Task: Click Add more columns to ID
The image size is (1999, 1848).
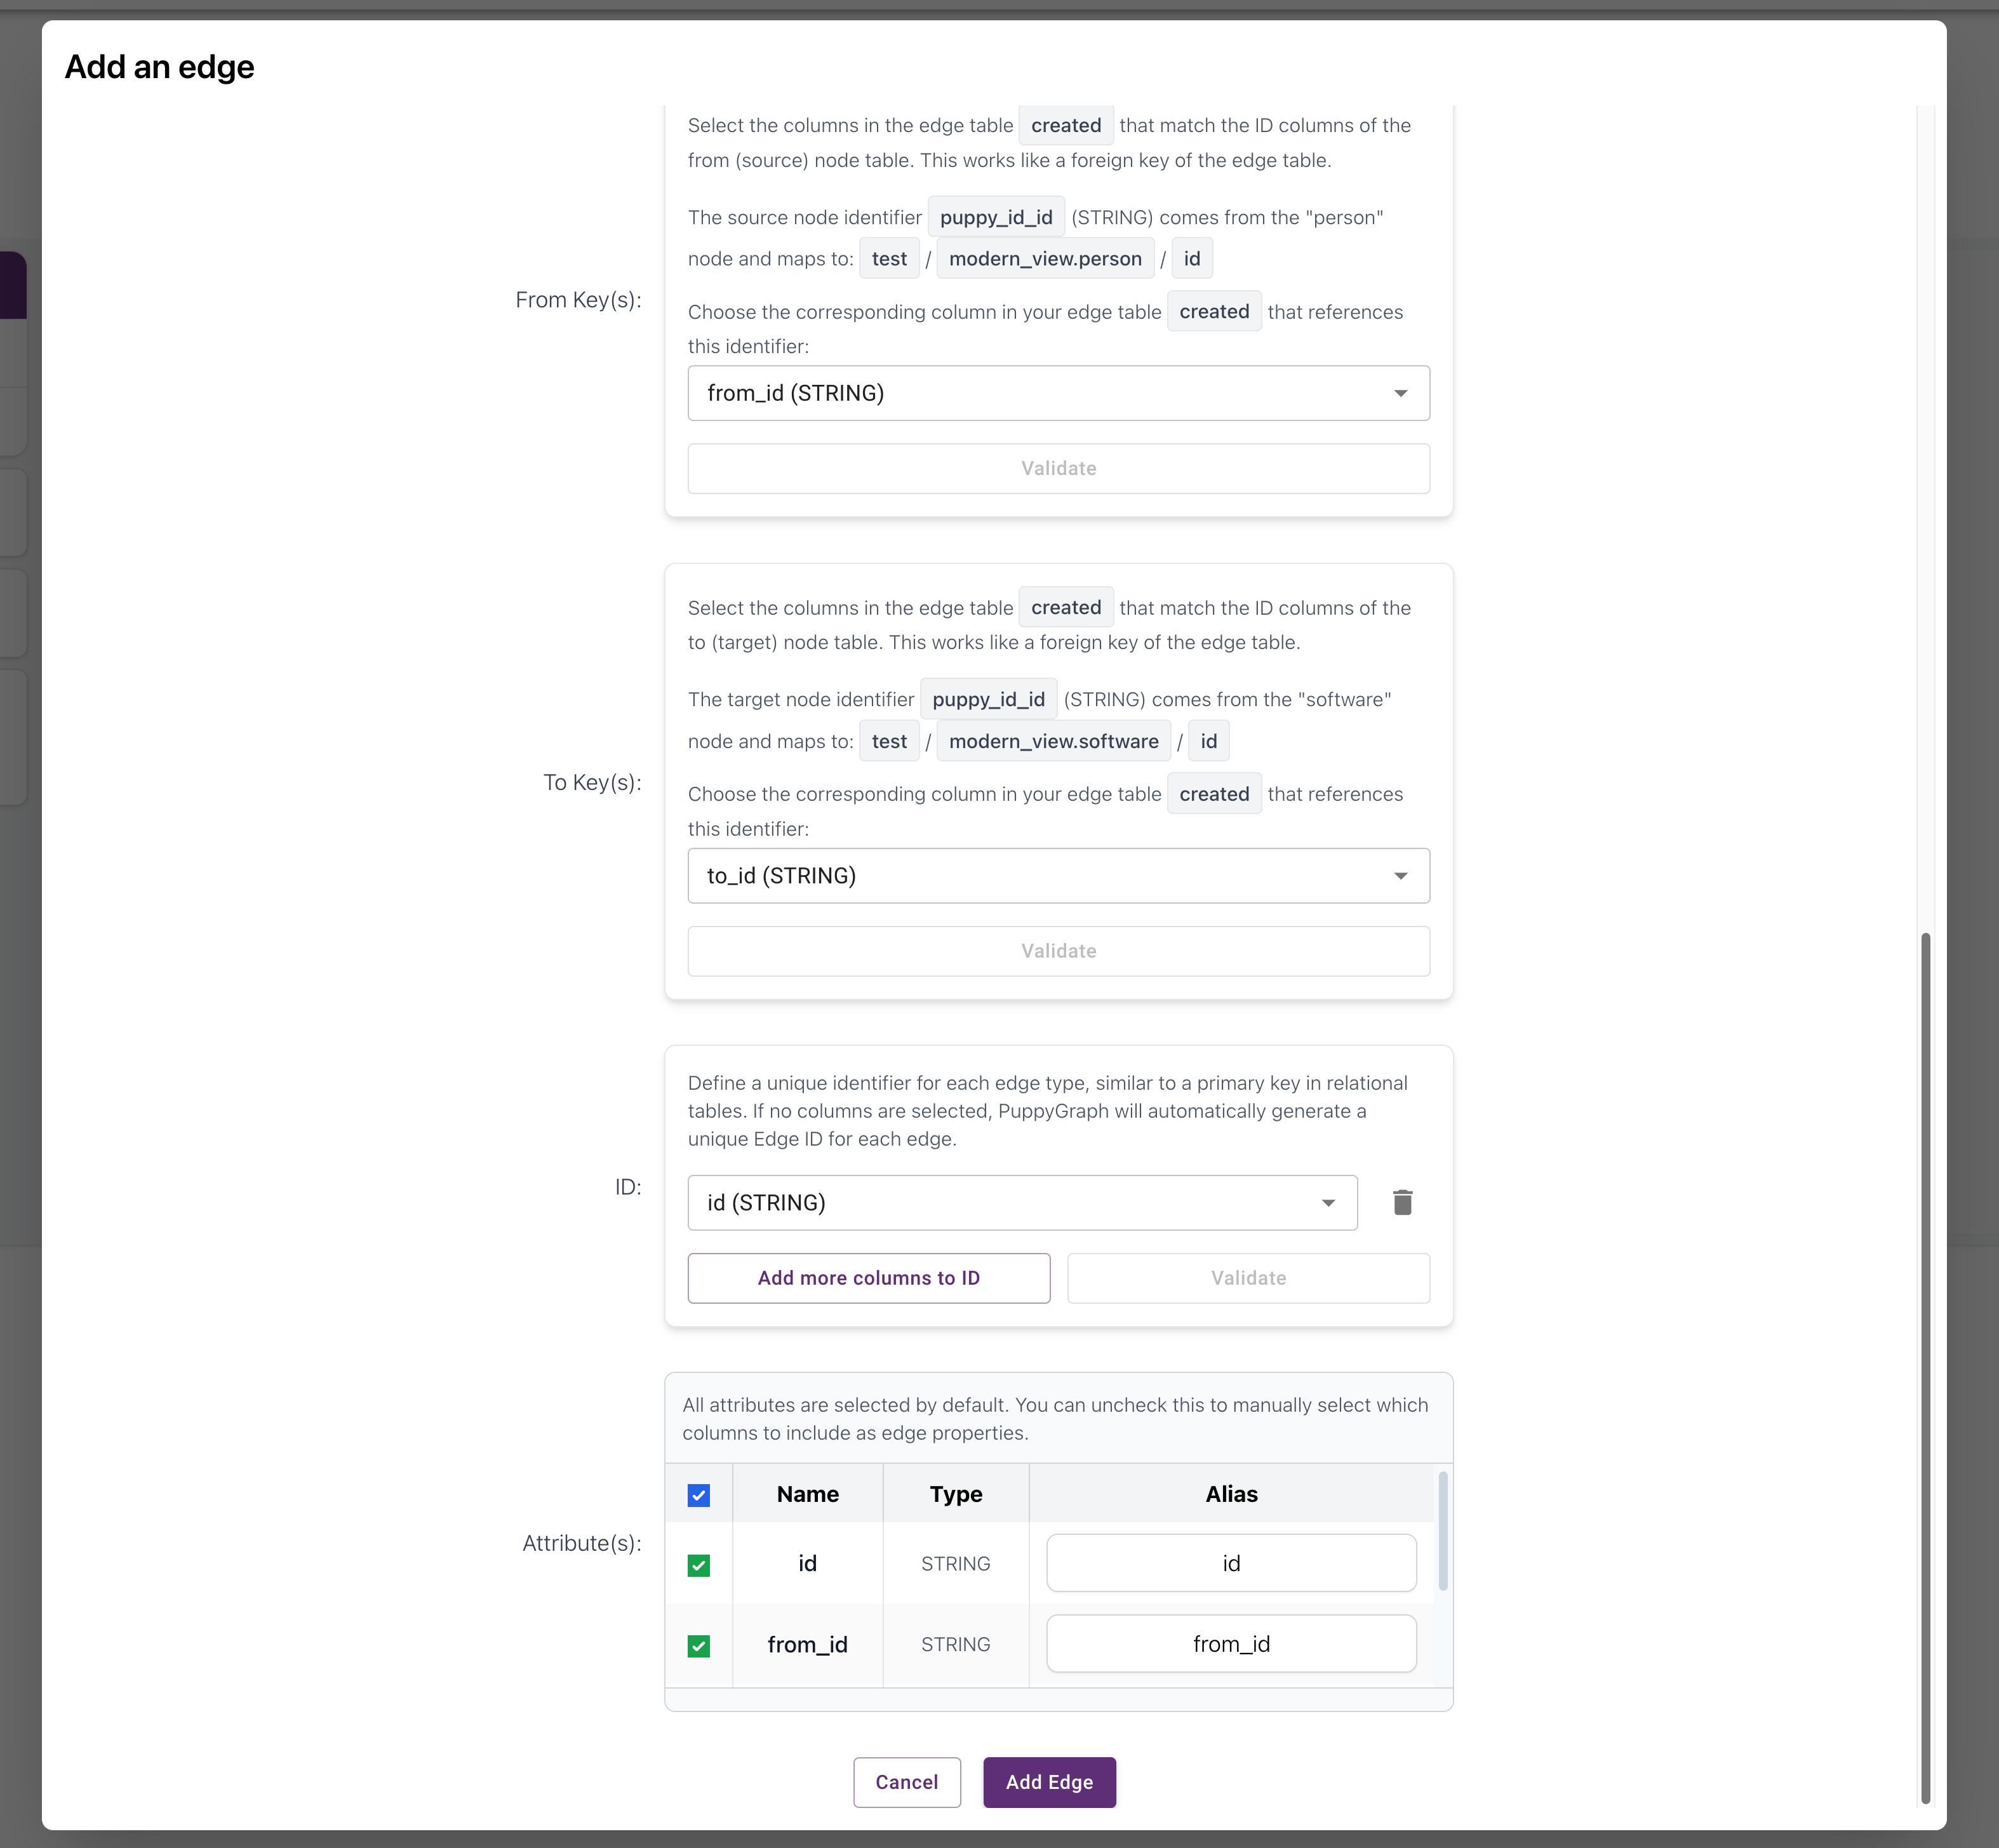Action: tap(868, 1278)
